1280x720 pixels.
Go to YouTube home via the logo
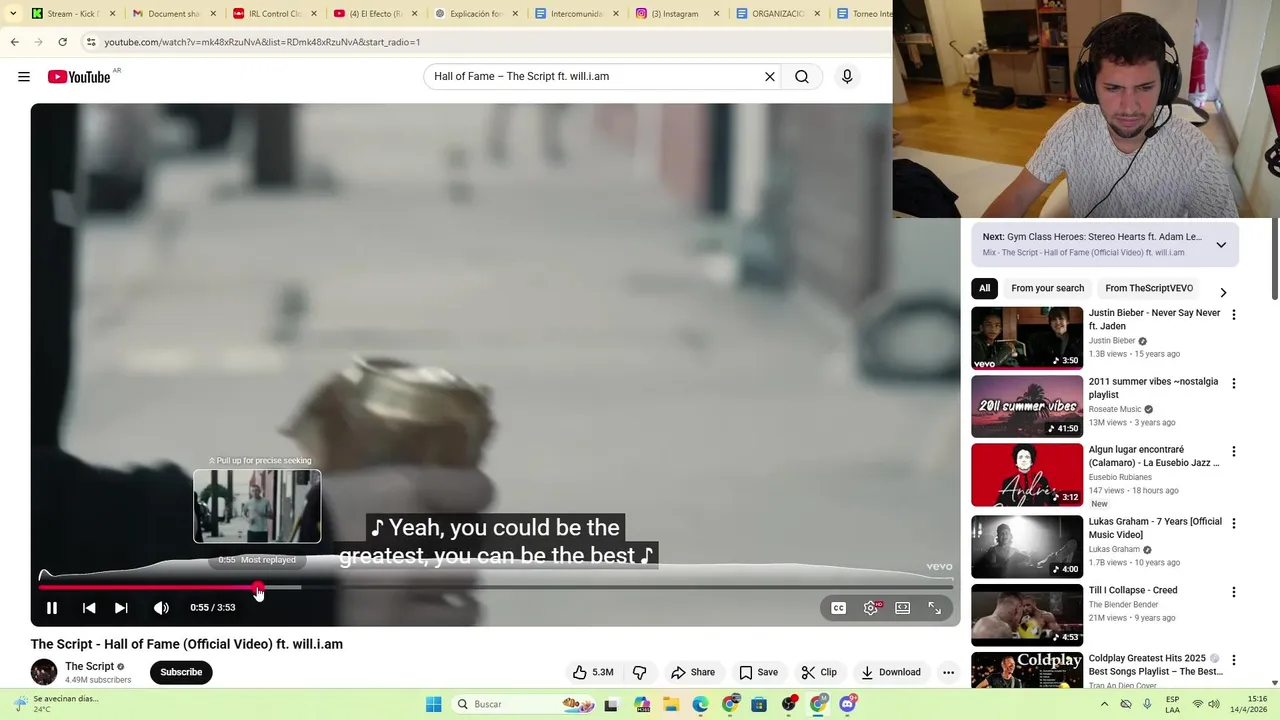point(79,77)
